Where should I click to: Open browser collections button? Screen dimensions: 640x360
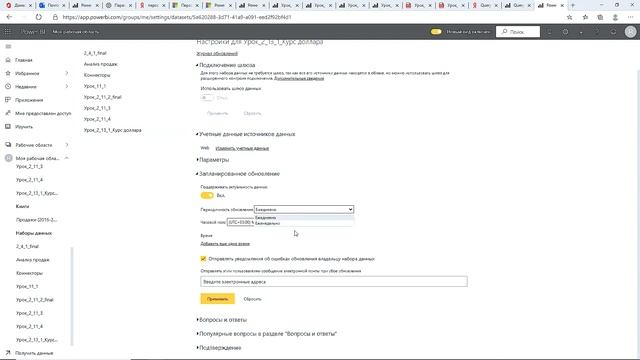click(600, 17)
